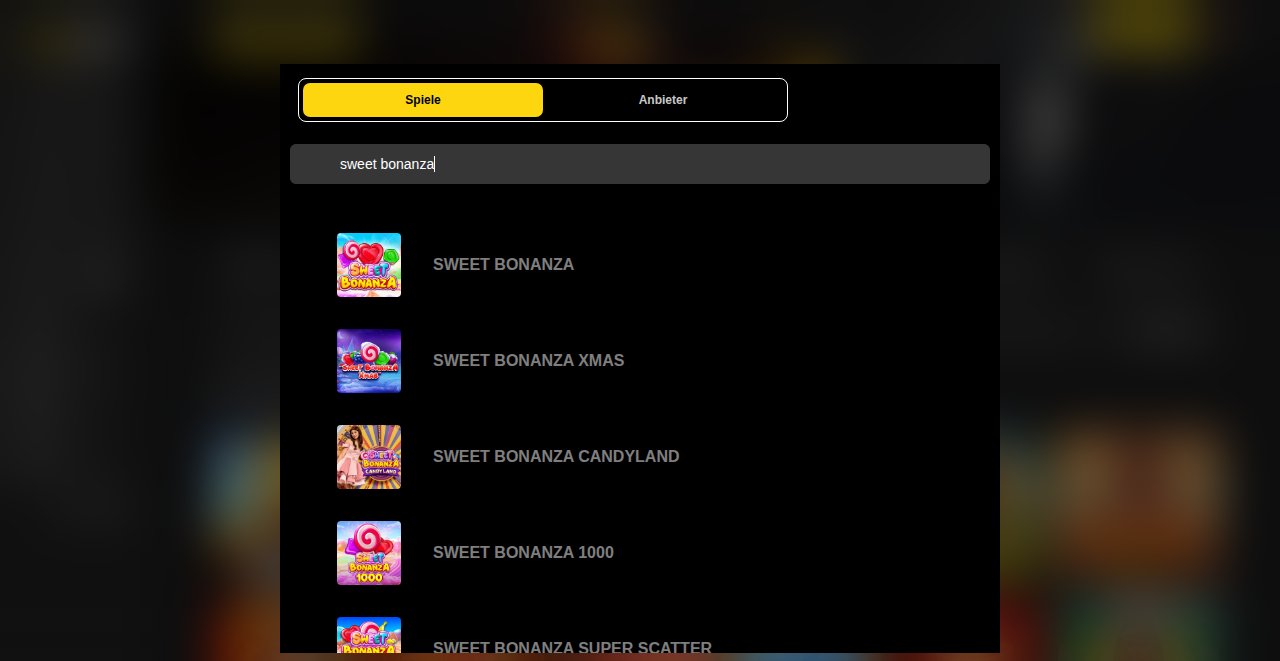Viewport: 1280px width, 661px height.
Task: Open the original Sweet Bonanza game thumbnail
Action: click(x=369, y=265)
